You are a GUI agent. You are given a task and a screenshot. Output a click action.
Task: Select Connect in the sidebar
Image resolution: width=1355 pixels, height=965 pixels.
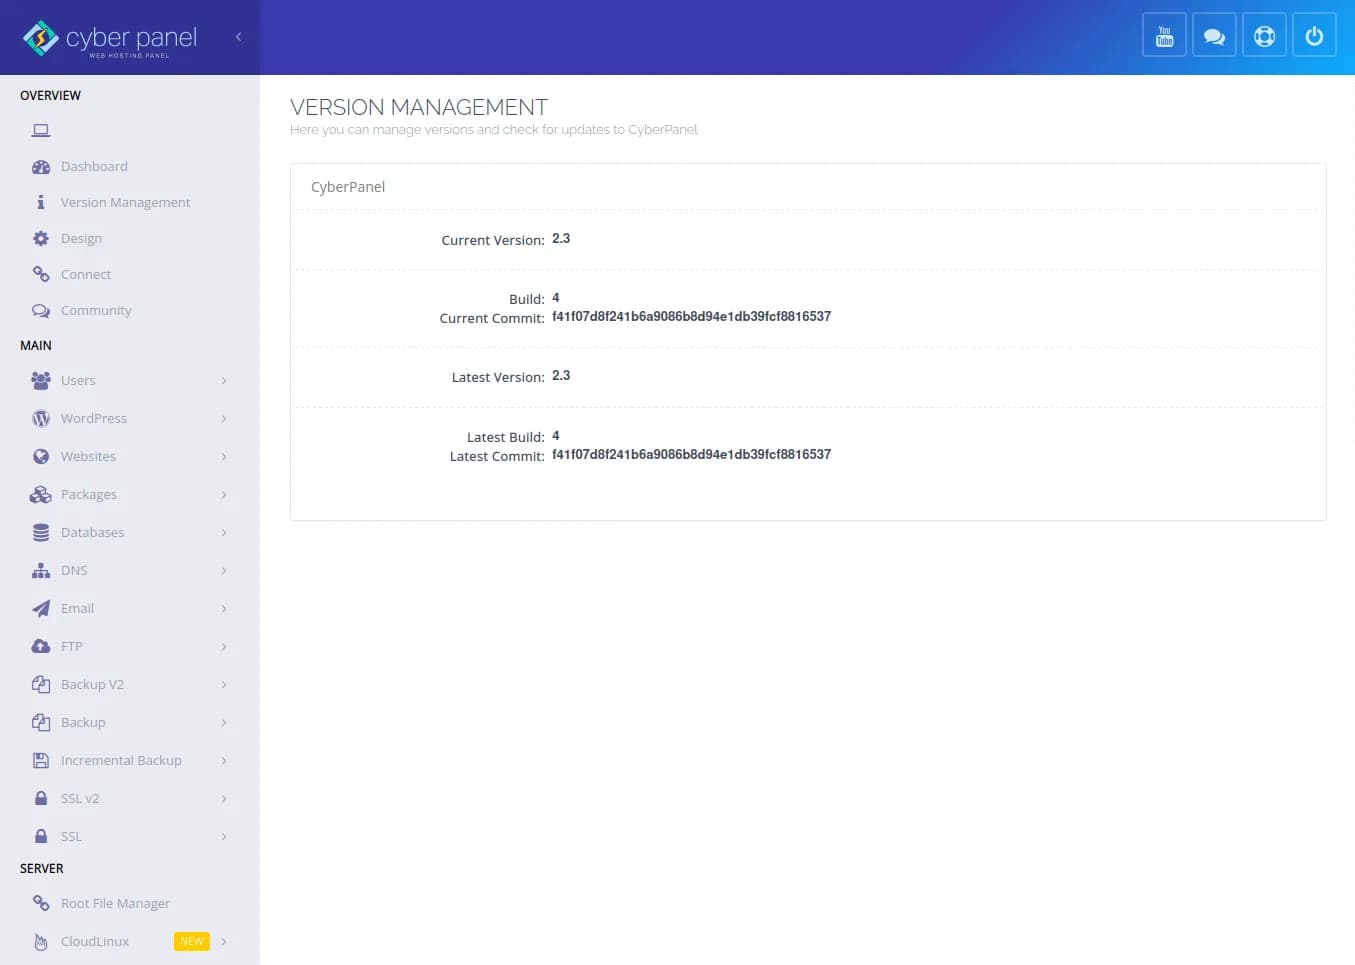coord(86,274)
